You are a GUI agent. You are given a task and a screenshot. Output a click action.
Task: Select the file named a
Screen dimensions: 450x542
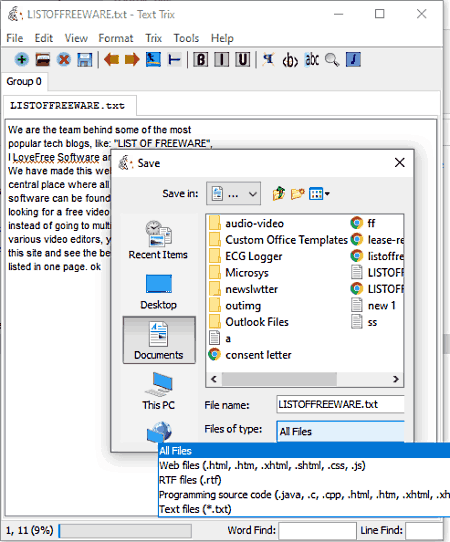[x=220, y=338]
